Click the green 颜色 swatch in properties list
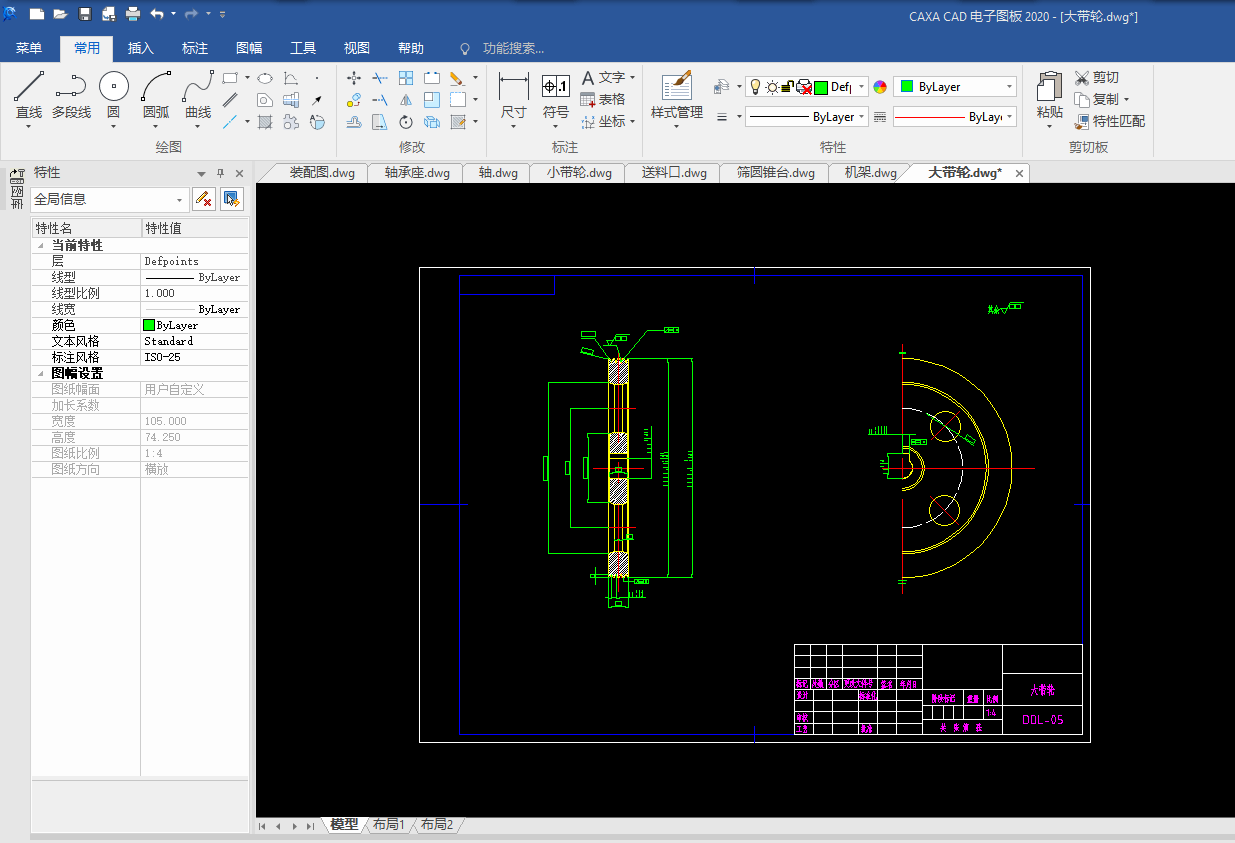The height and width of the screenshot is (843, 1235). (x=149, y=325)
